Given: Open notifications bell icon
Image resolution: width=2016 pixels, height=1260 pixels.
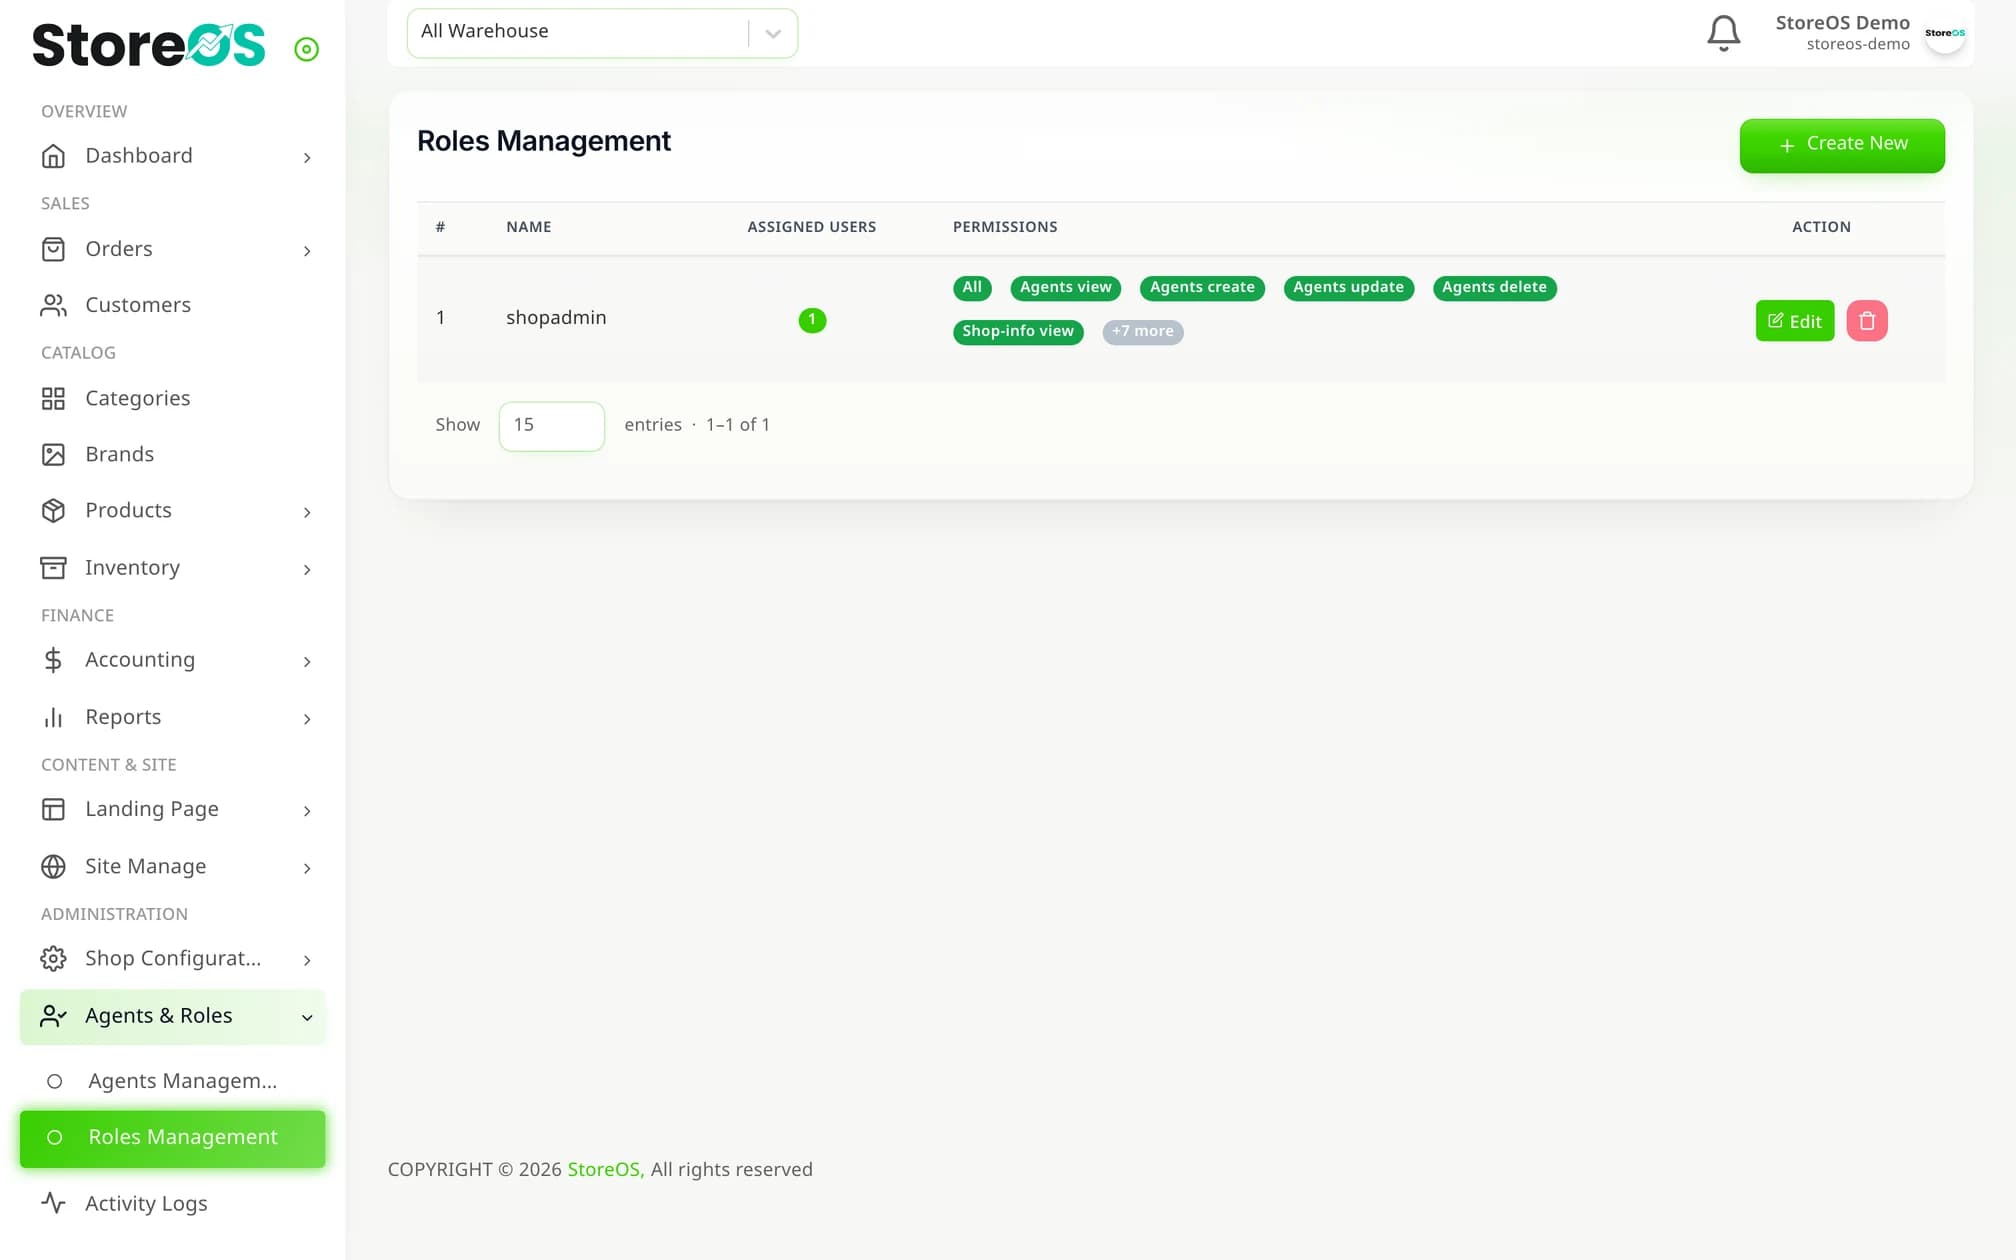Looking at the screenshot, I should point(1723,33).
